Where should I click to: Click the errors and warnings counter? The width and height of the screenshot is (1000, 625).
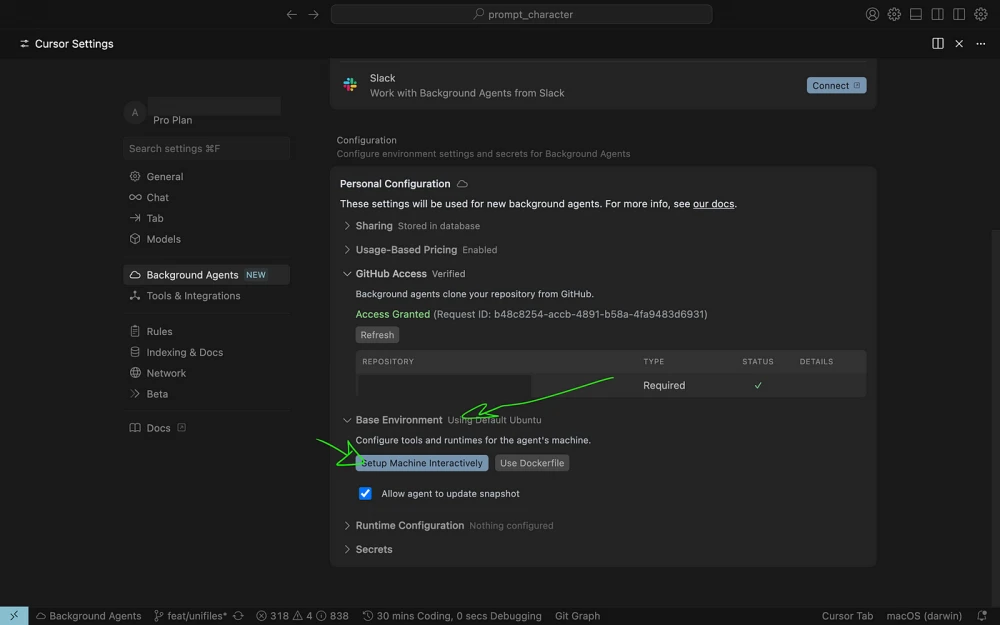pos(302,616)
